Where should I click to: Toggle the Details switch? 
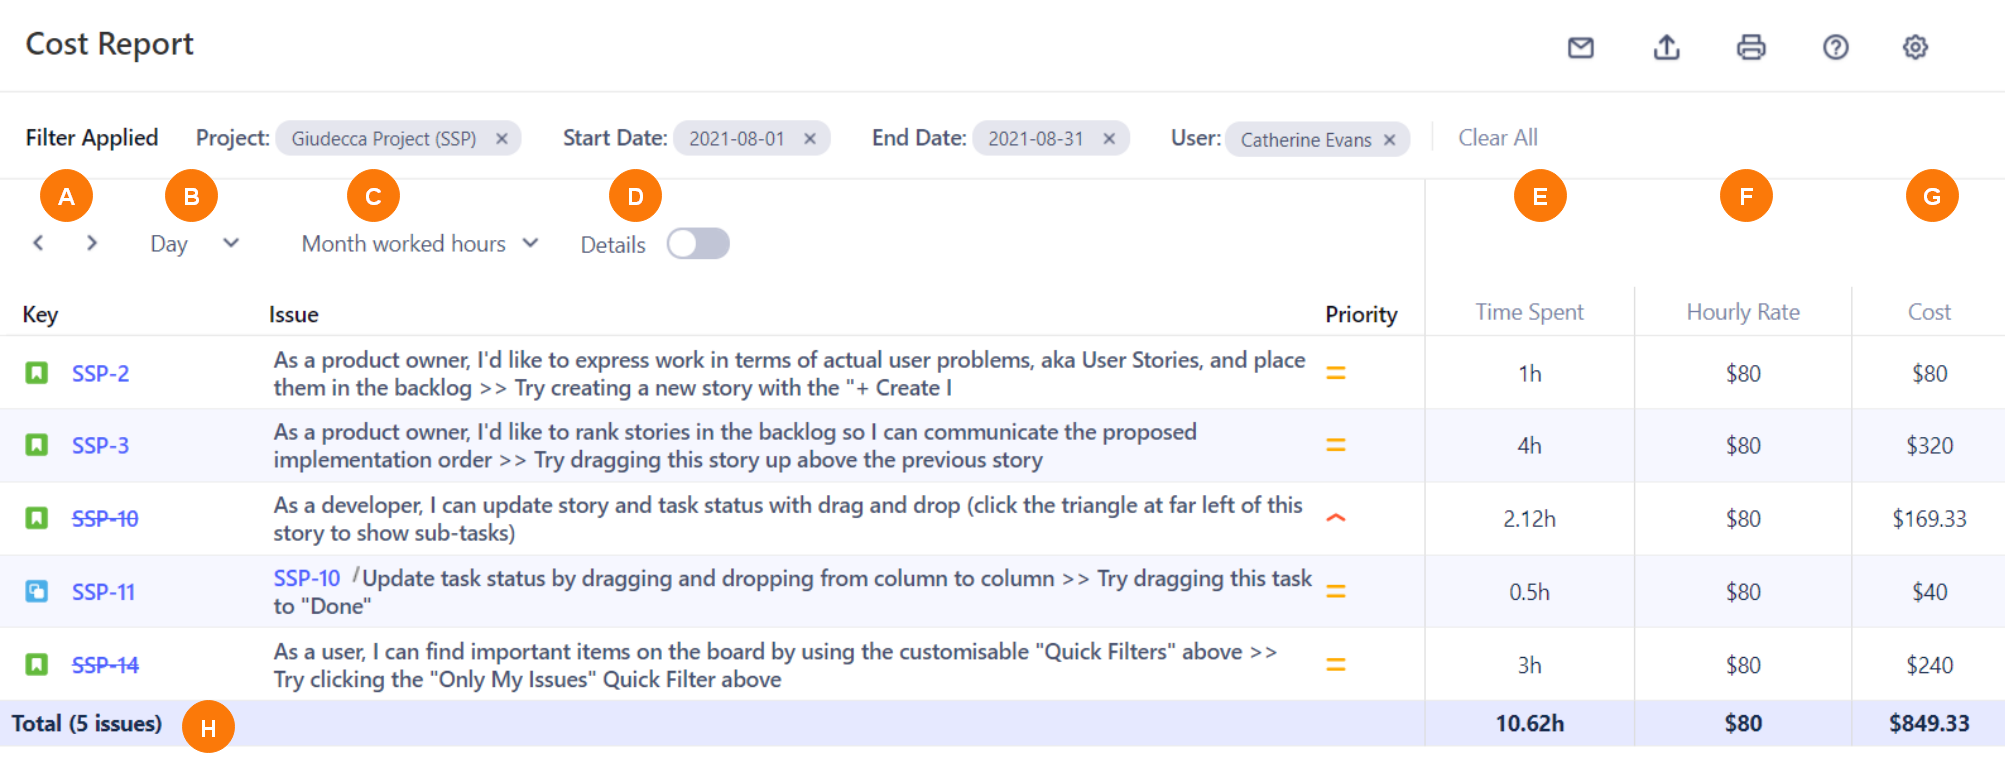coord(698,244)
